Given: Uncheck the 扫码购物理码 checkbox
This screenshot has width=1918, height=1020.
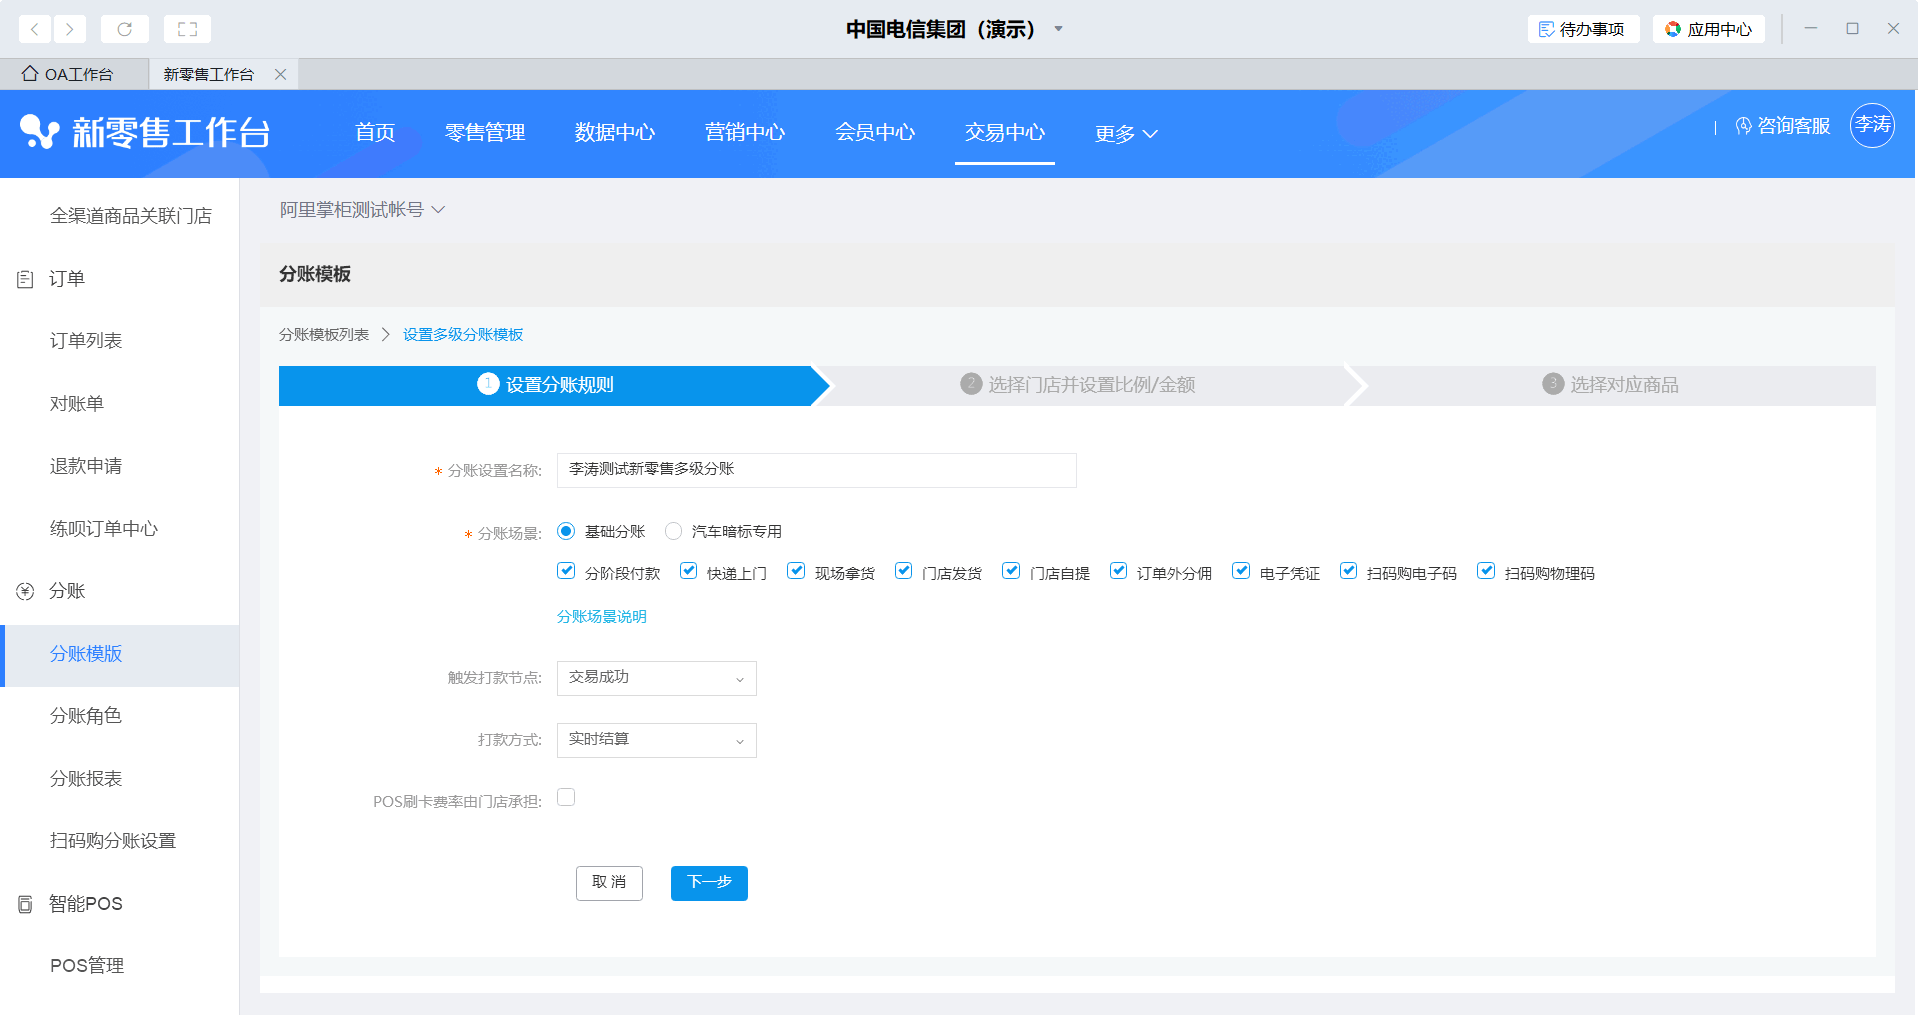Looking at the screenshot, I should (1486, 571).
